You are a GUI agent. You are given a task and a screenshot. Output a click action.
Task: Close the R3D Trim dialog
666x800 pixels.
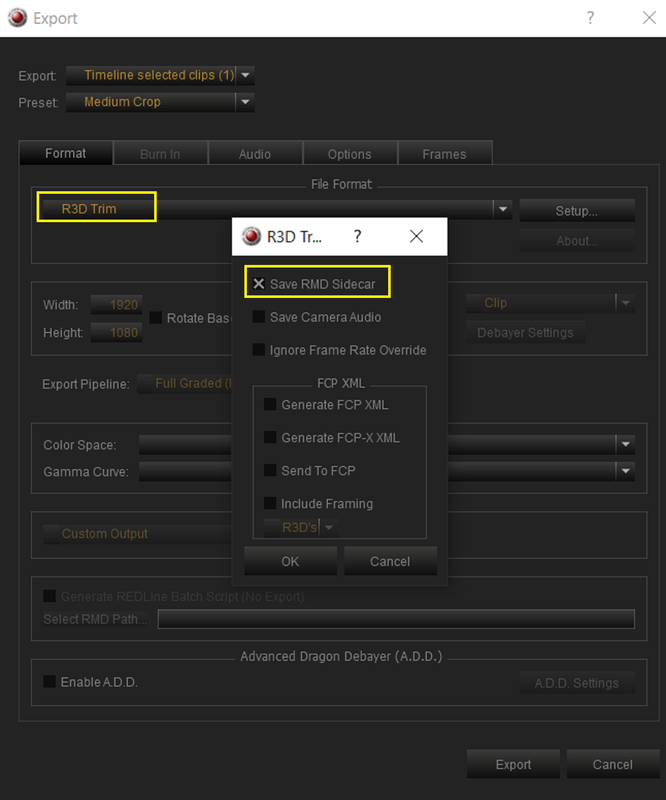point(416,236)
